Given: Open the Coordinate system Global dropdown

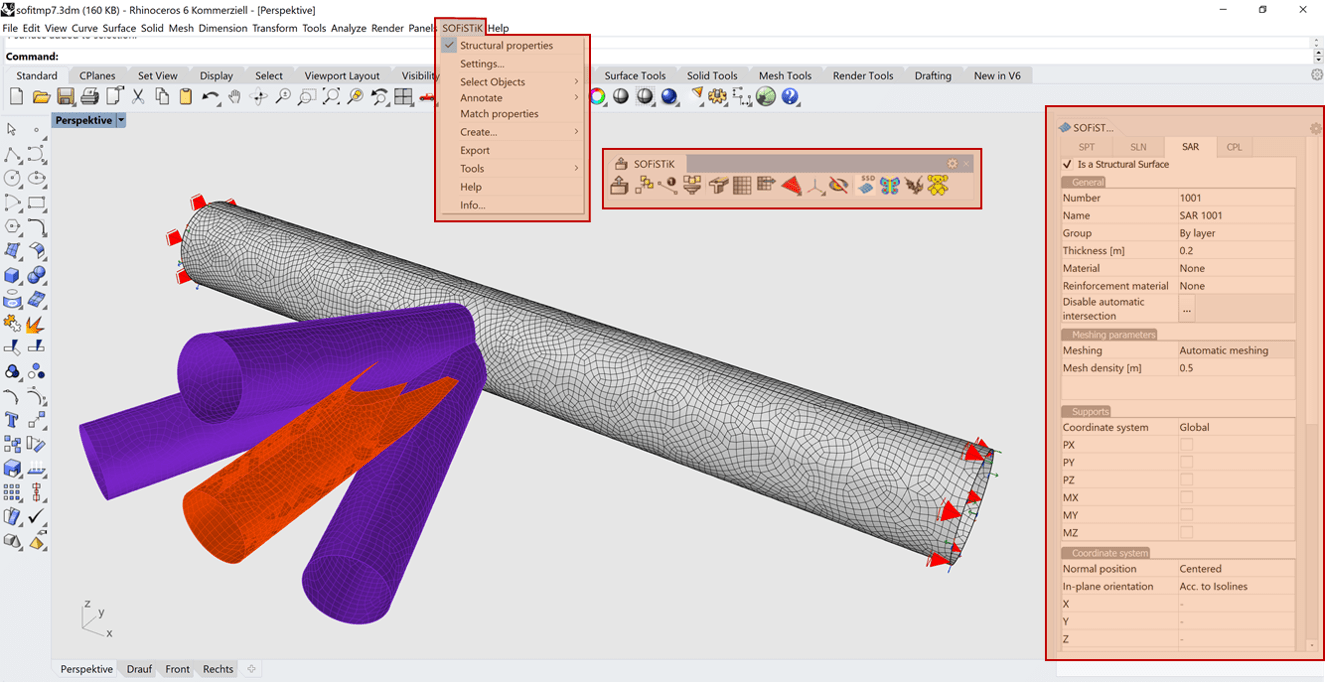Looking at the screenshot, I should pyautogui.click(x=1236, y=427).
